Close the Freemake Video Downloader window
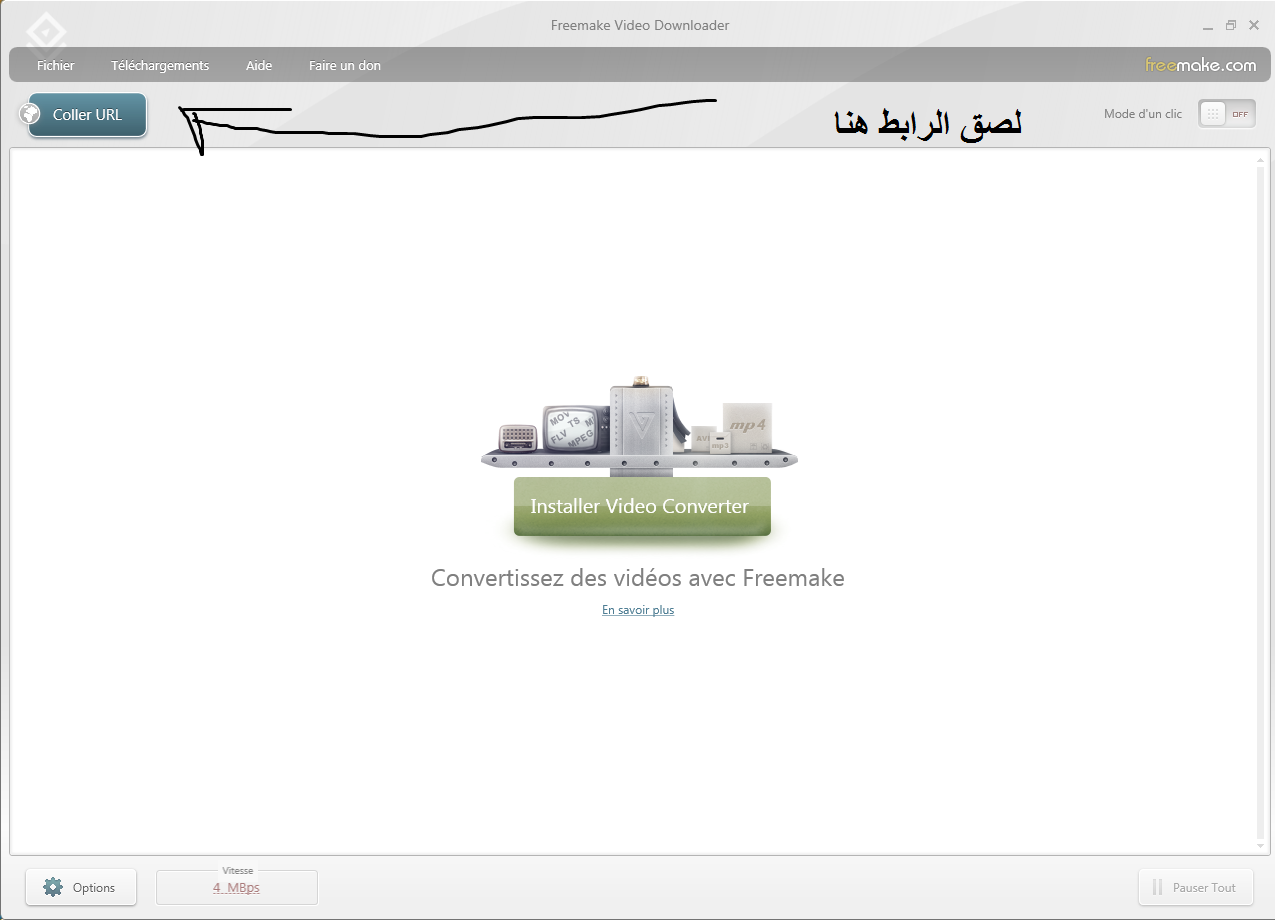This screenshot has height=920, width=1275. coord(1254,25)
